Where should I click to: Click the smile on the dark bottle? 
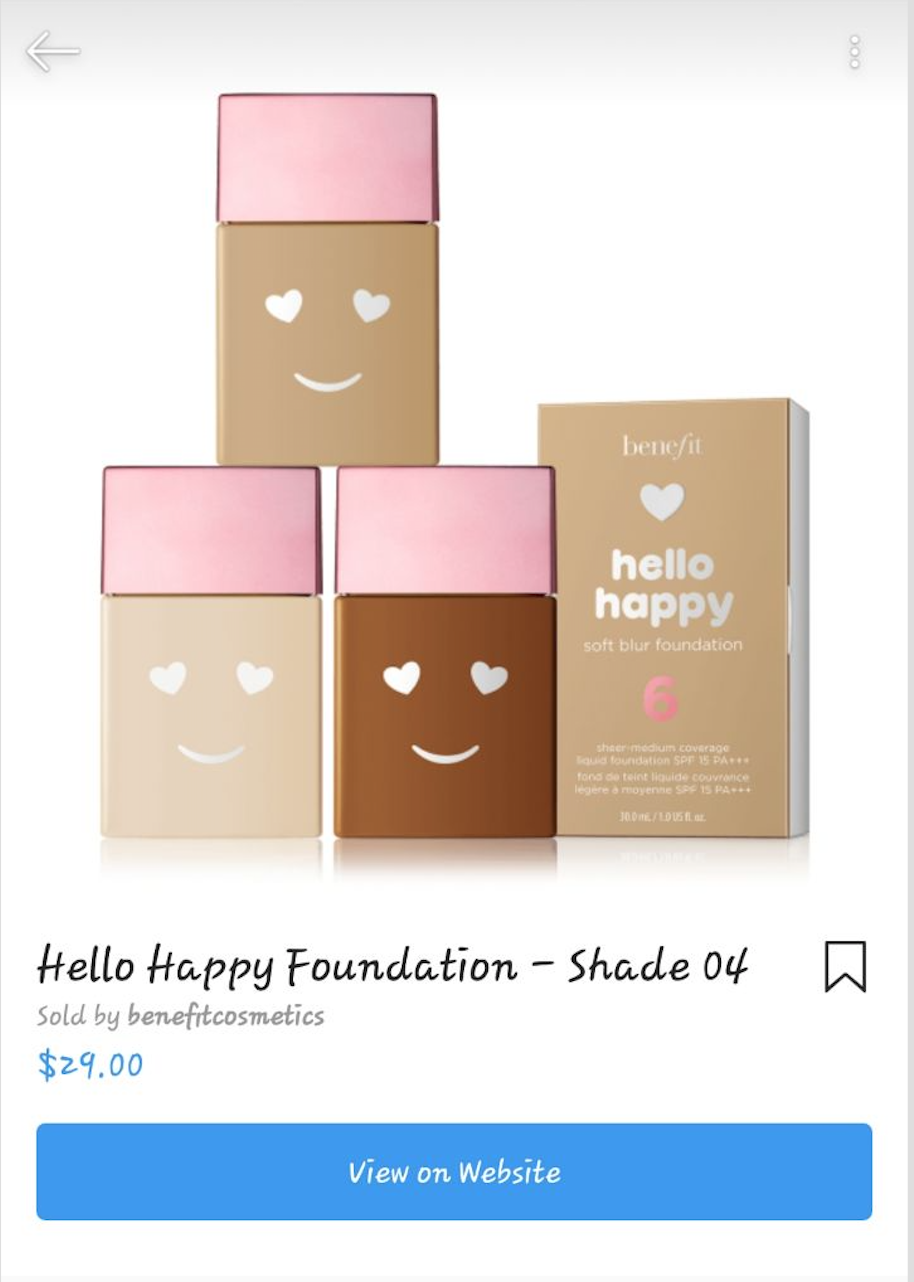(x=445, y=753)
